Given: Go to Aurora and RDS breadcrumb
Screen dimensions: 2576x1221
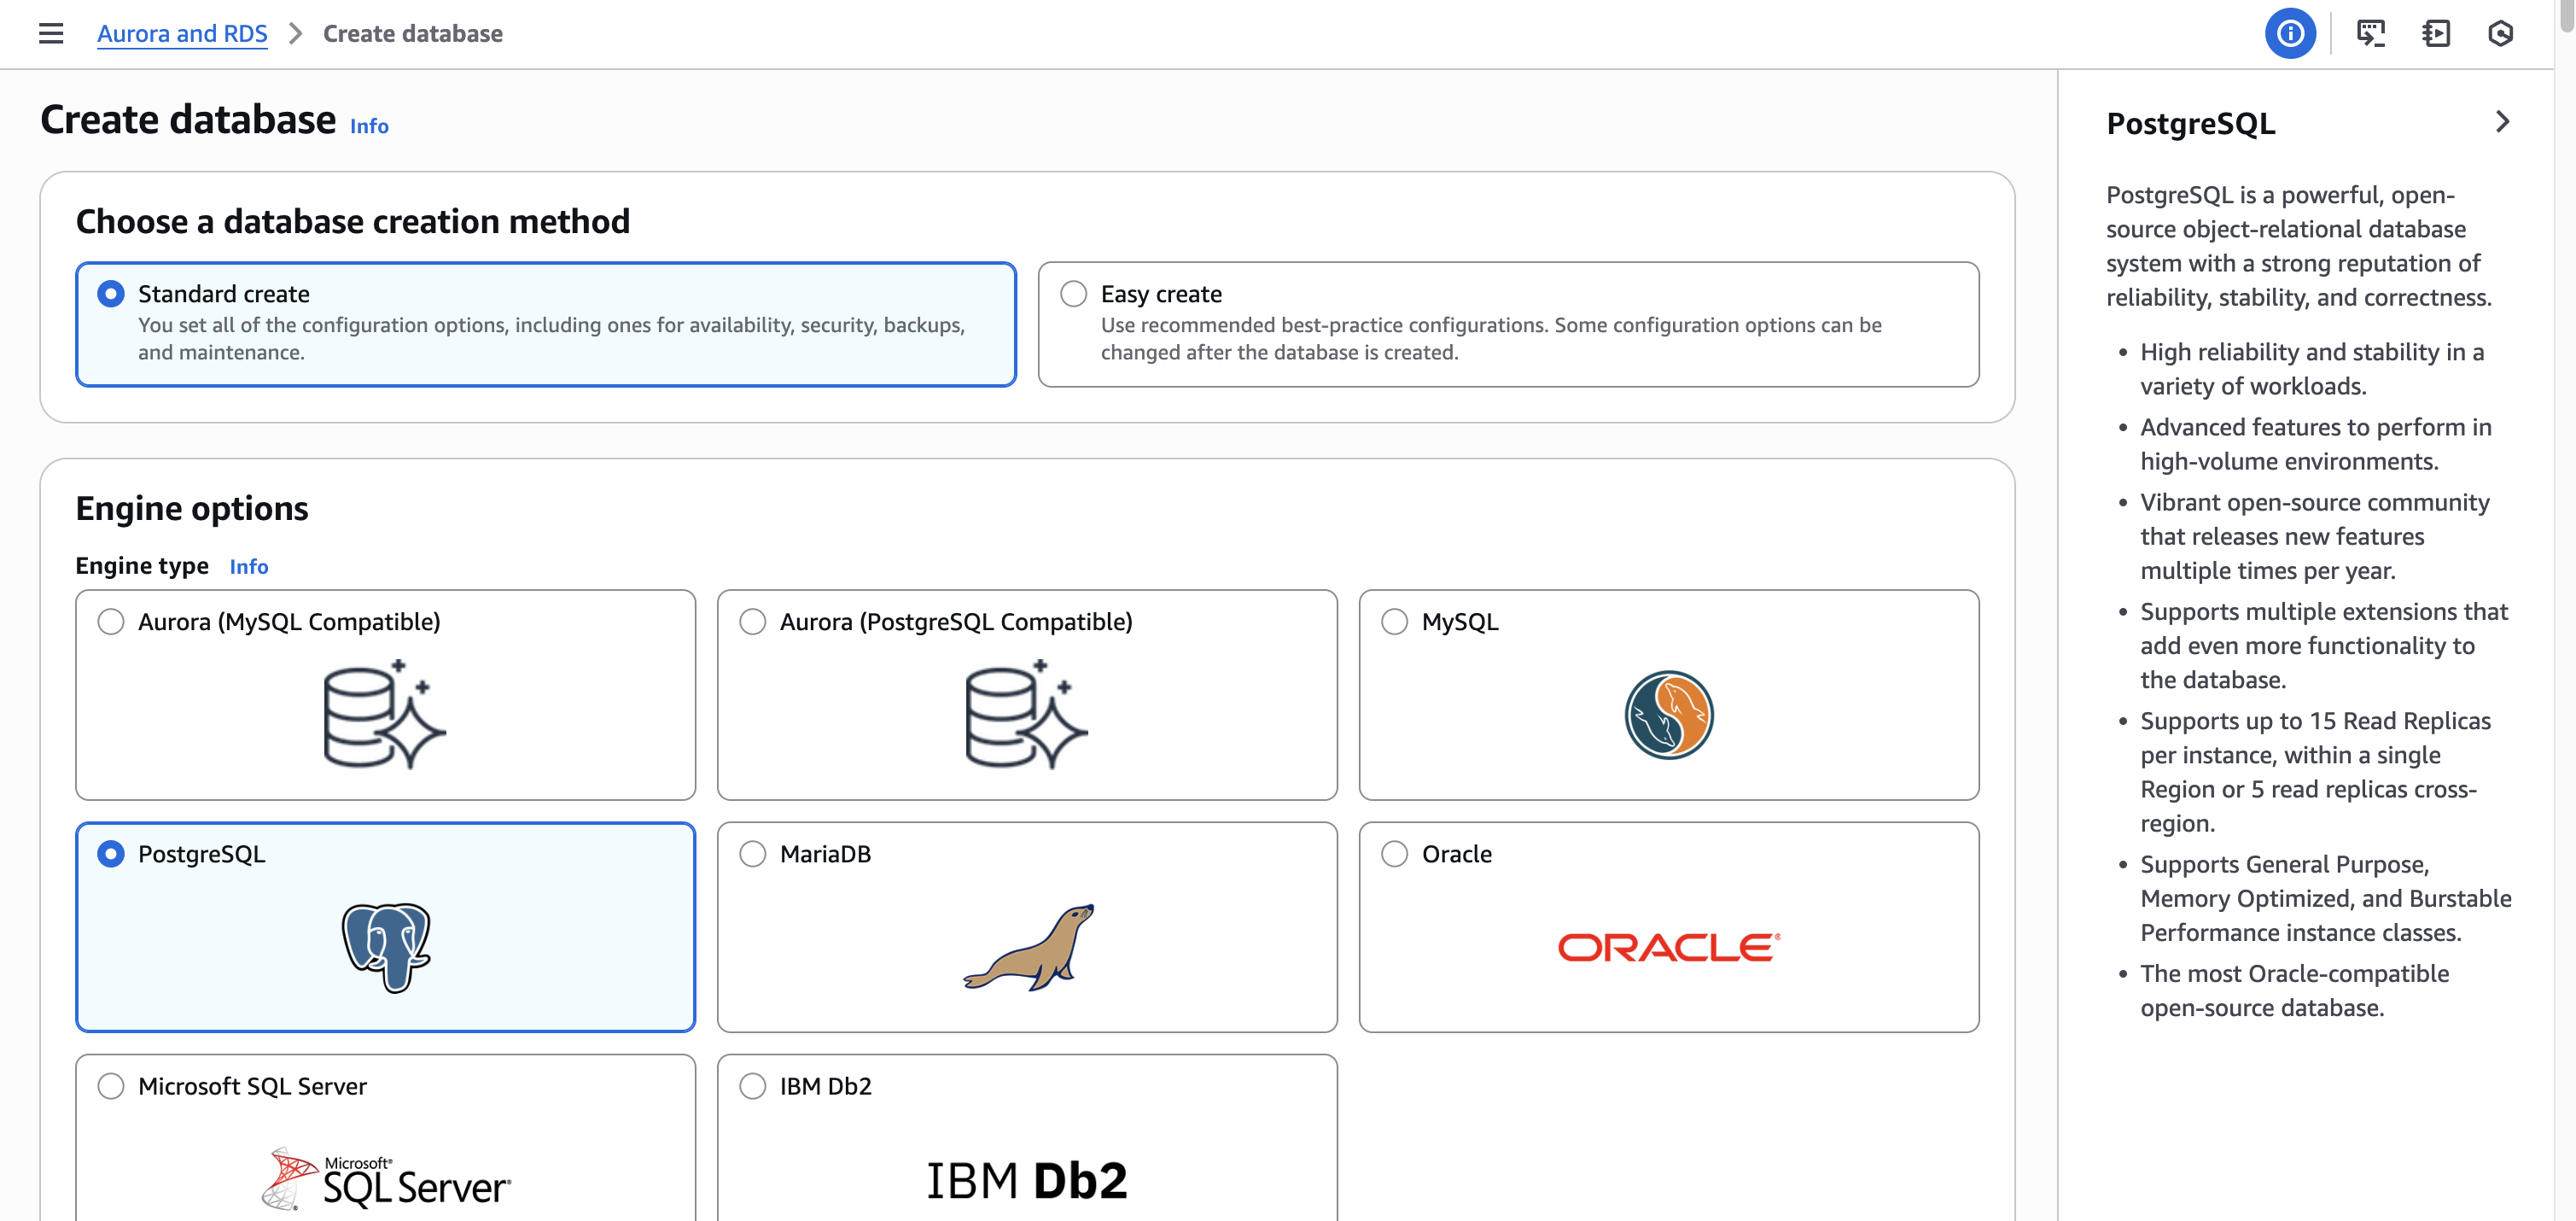Looking at the screenshot, I should tap(182, 33).
